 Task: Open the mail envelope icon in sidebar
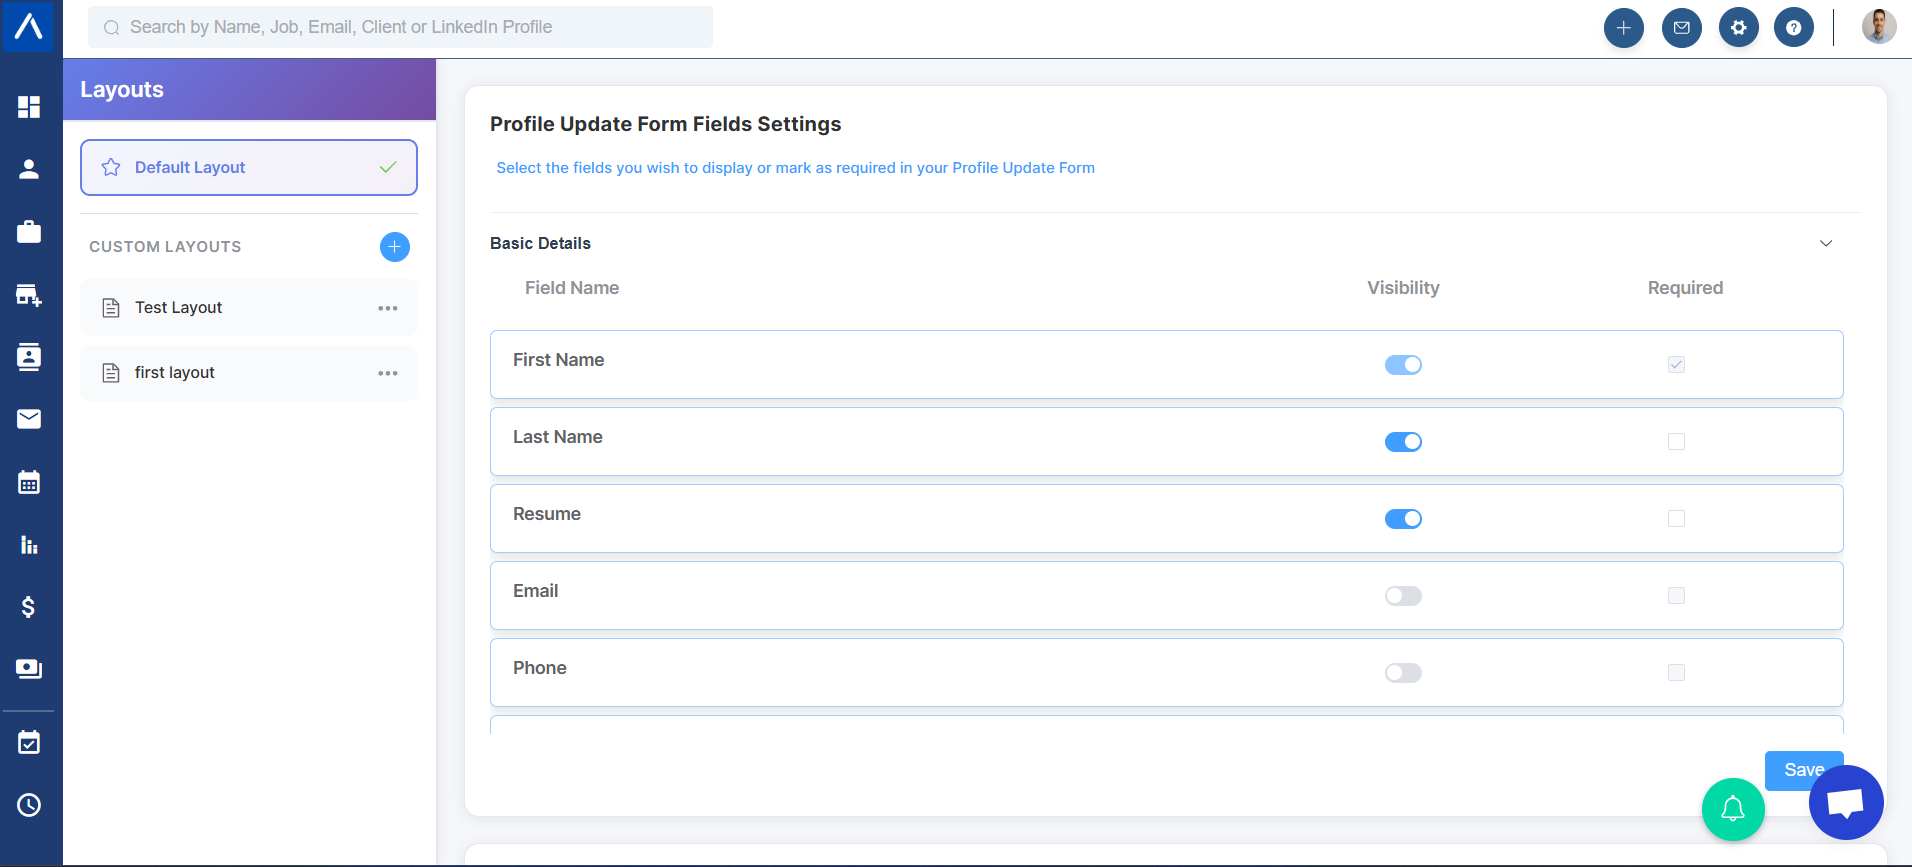[x=29, y=419]
